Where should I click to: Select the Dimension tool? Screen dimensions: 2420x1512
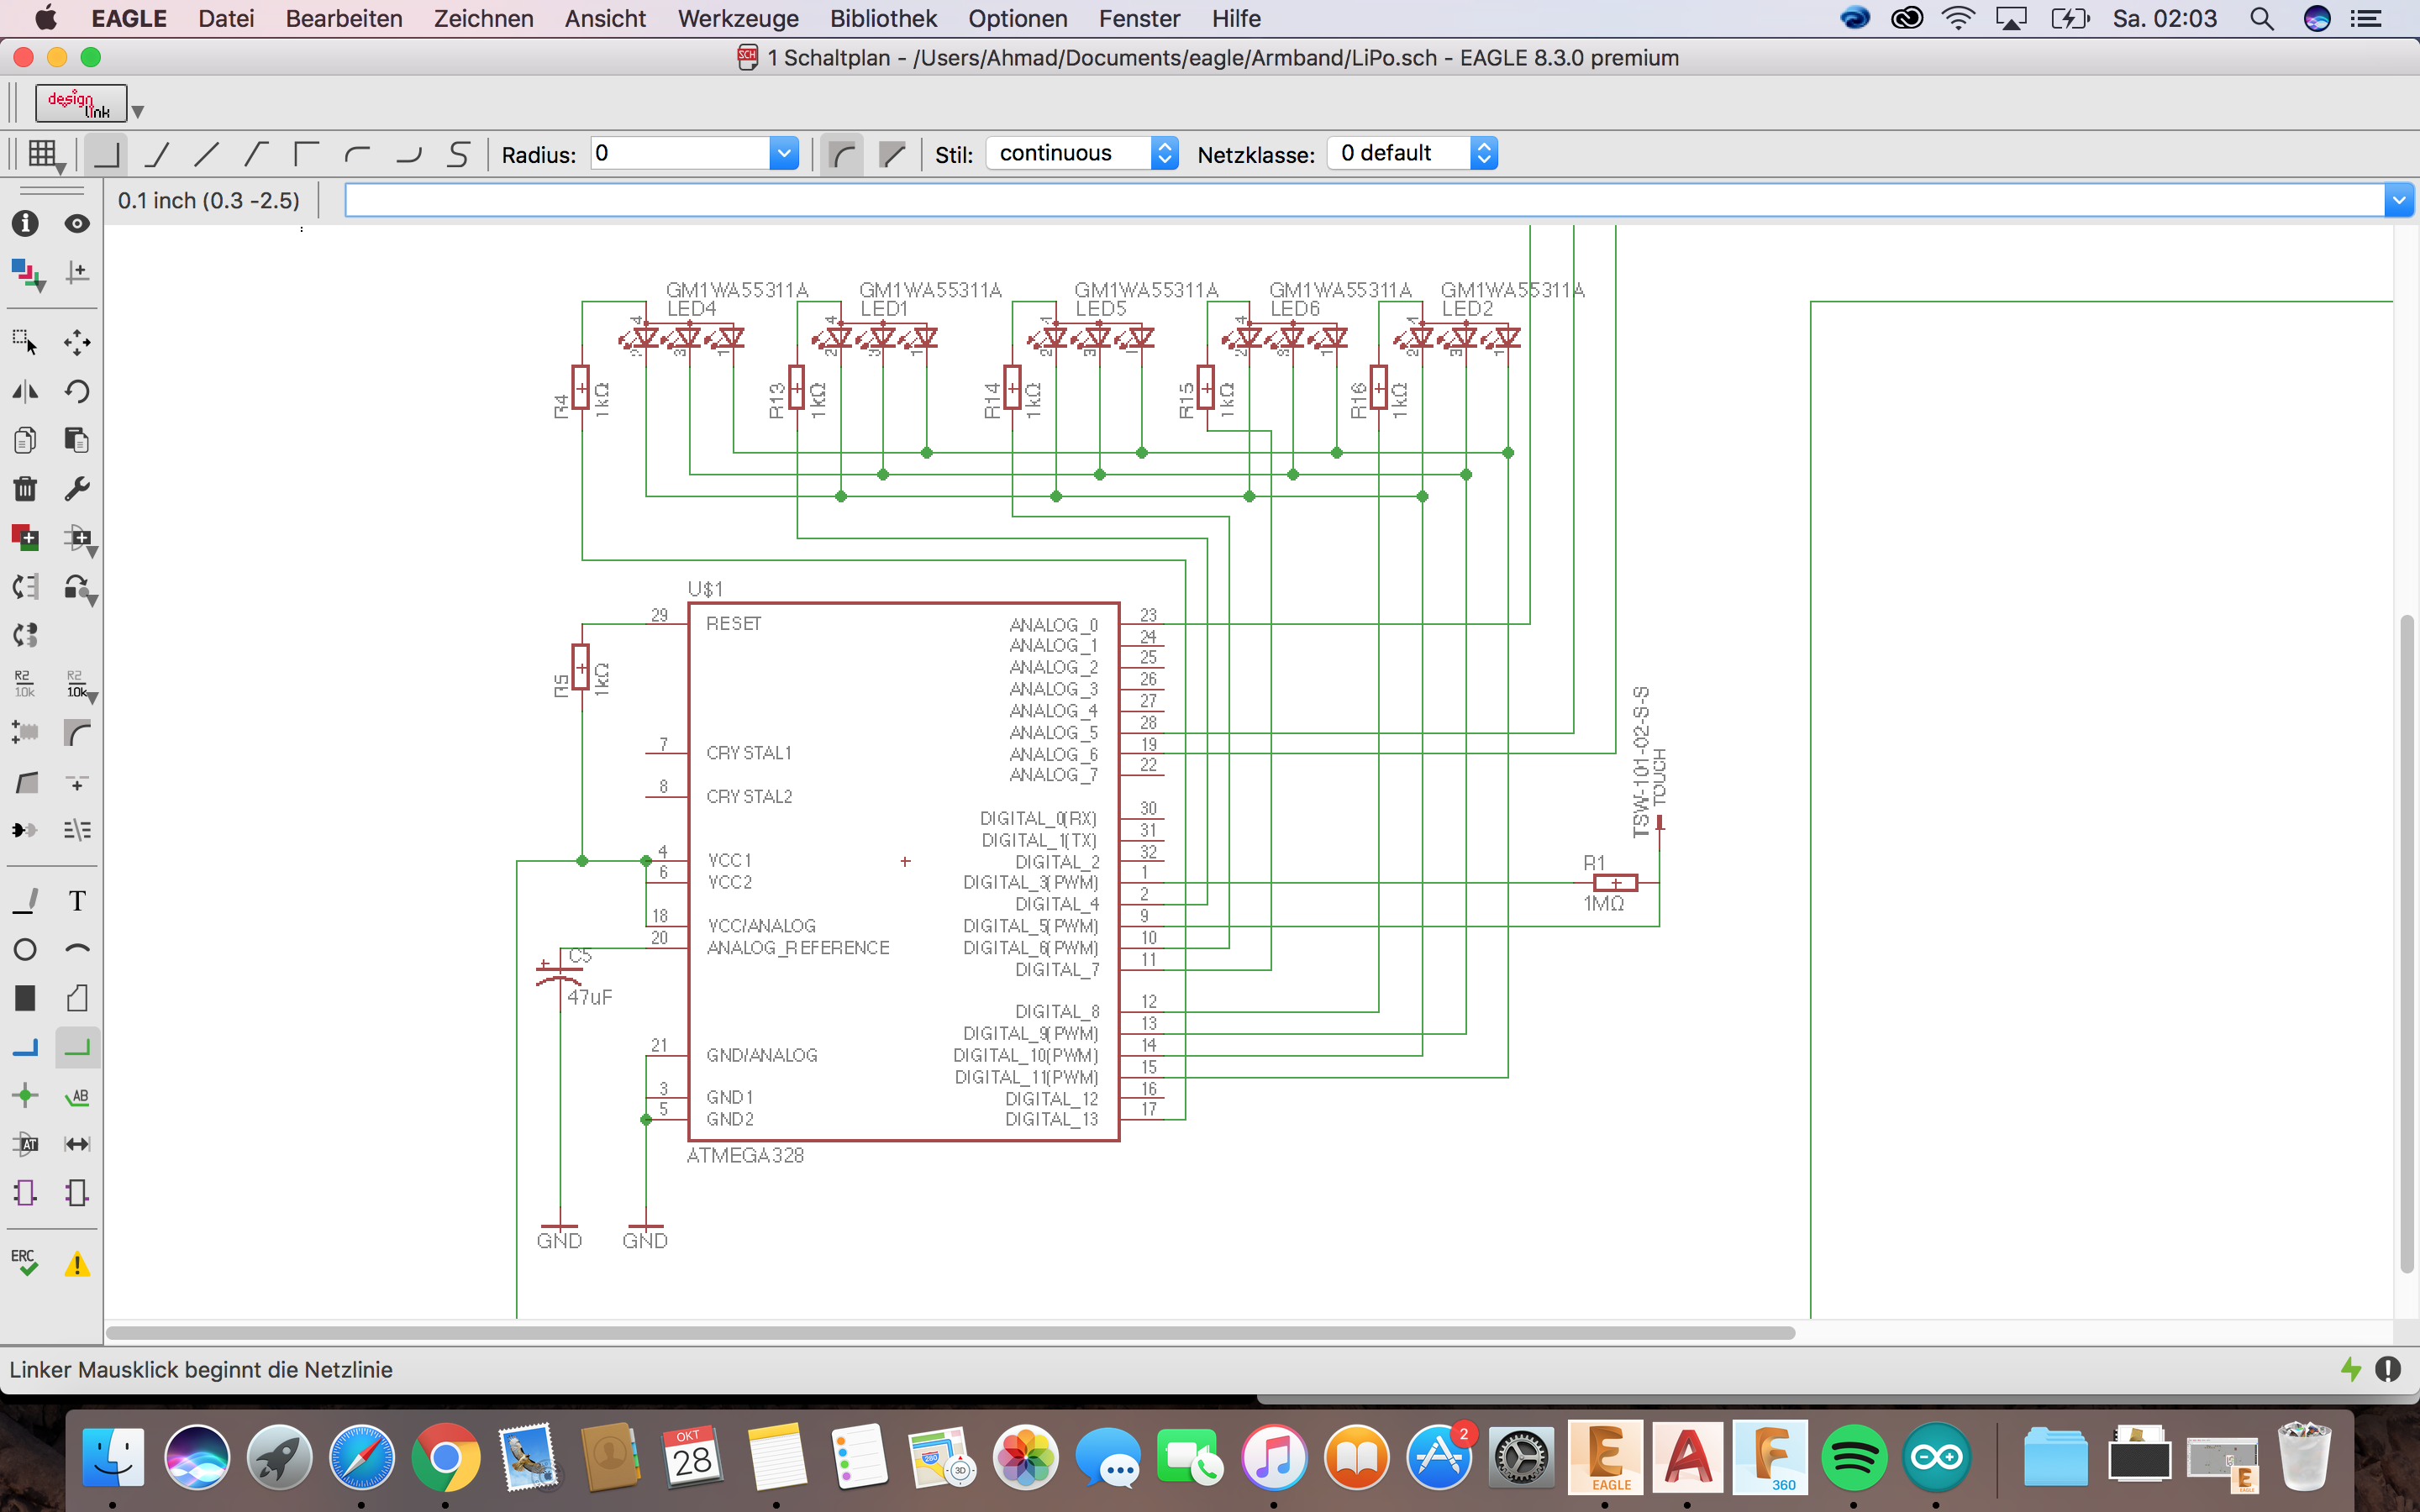[x=77, y=1144]
